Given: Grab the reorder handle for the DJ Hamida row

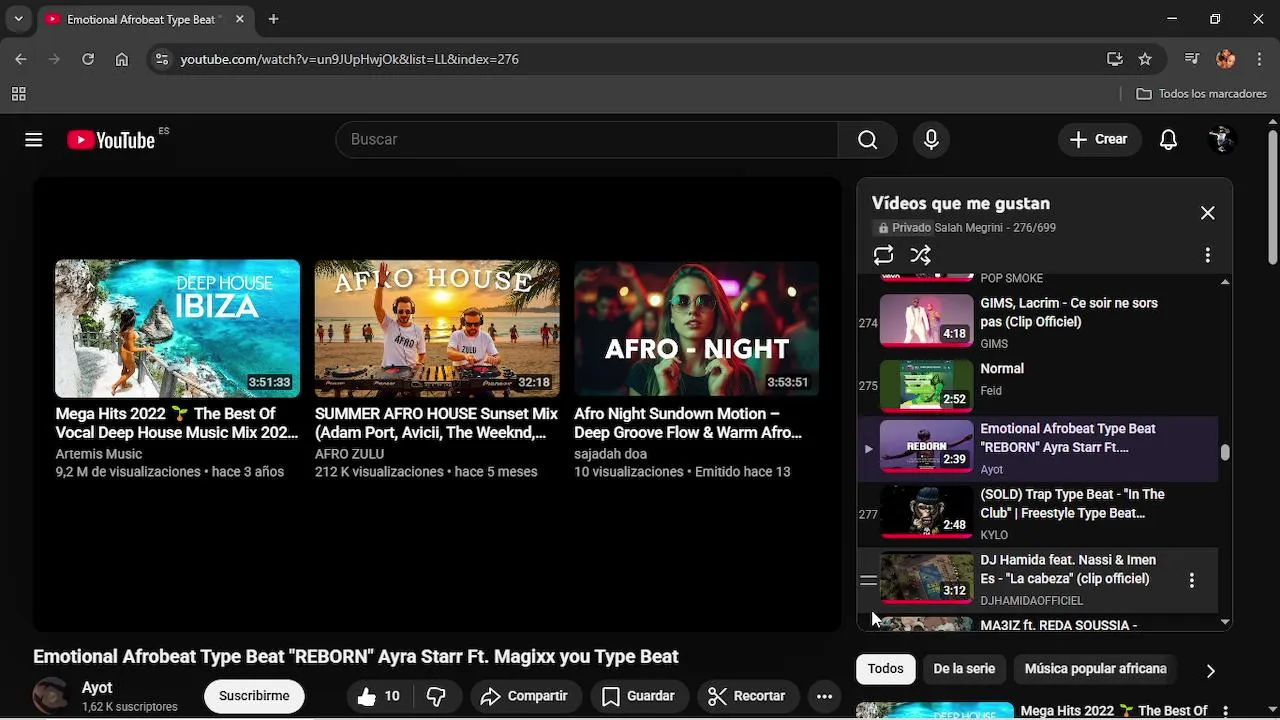Looking at the screenshot, I should tap(868, 580).
